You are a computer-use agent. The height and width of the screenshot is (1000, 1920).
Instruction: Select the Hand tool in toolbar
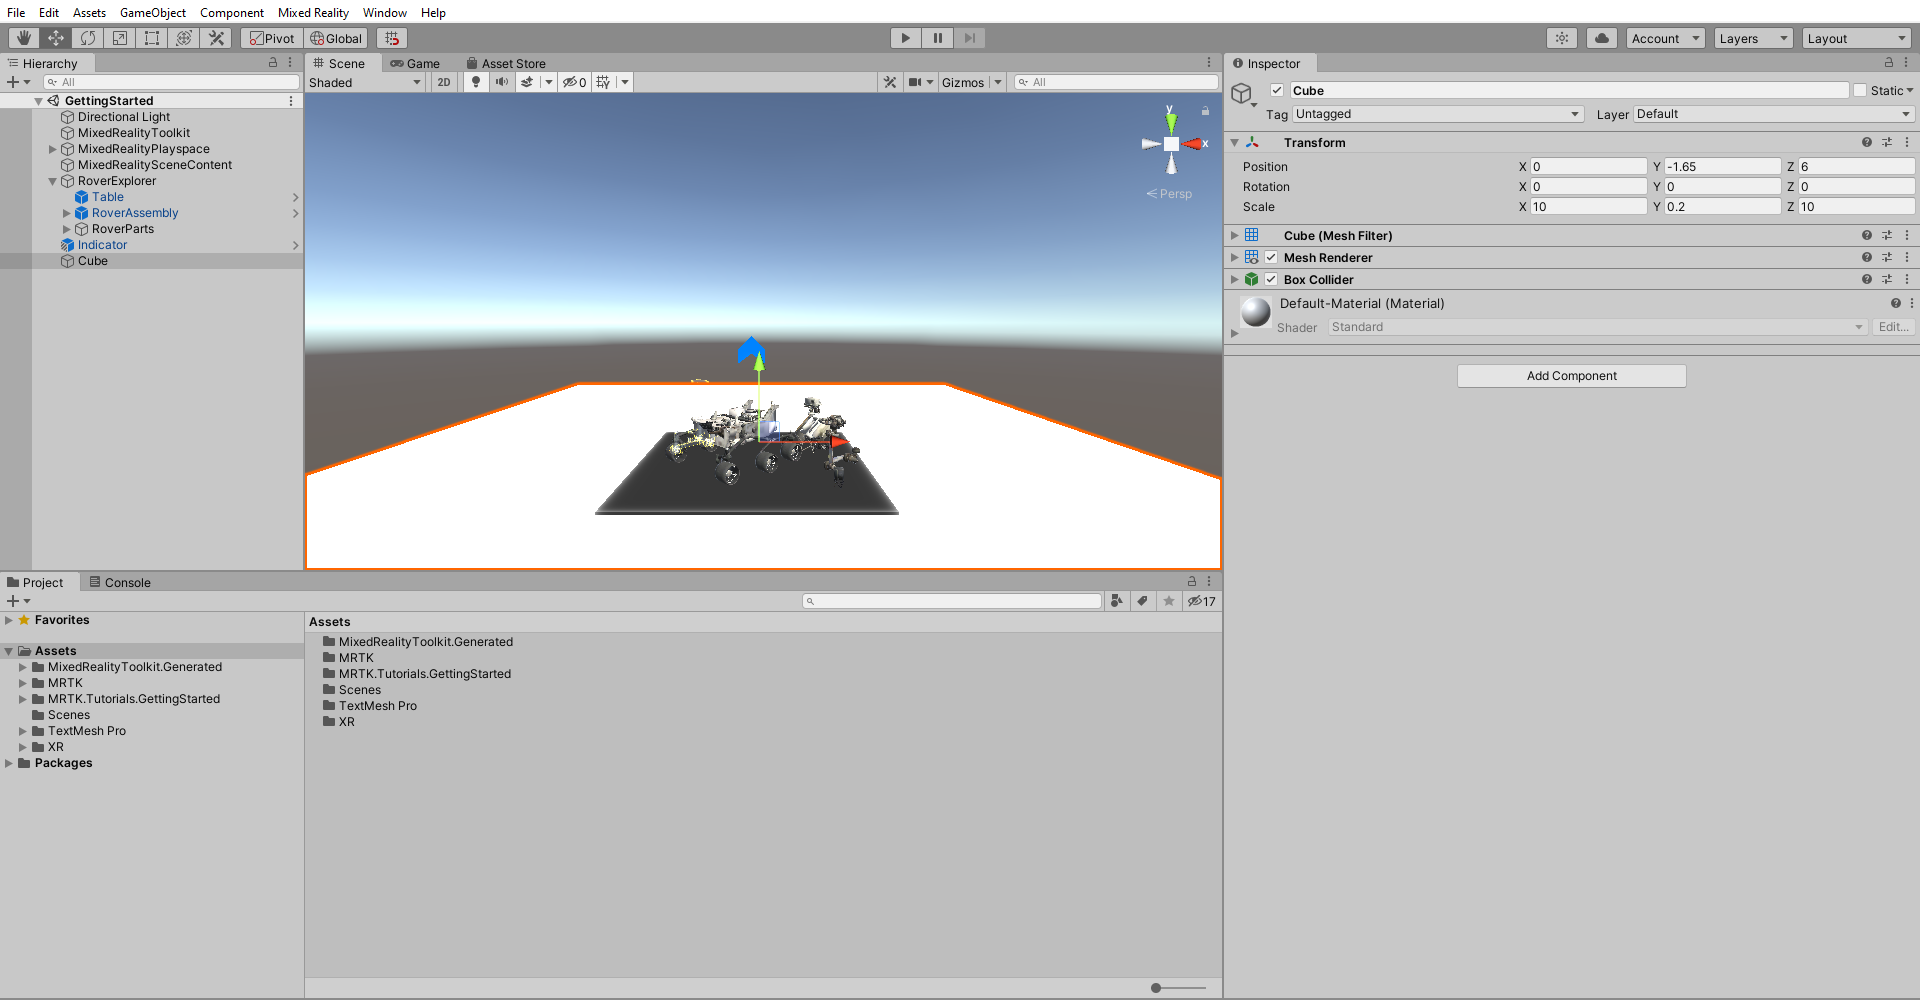pos(24,38)
